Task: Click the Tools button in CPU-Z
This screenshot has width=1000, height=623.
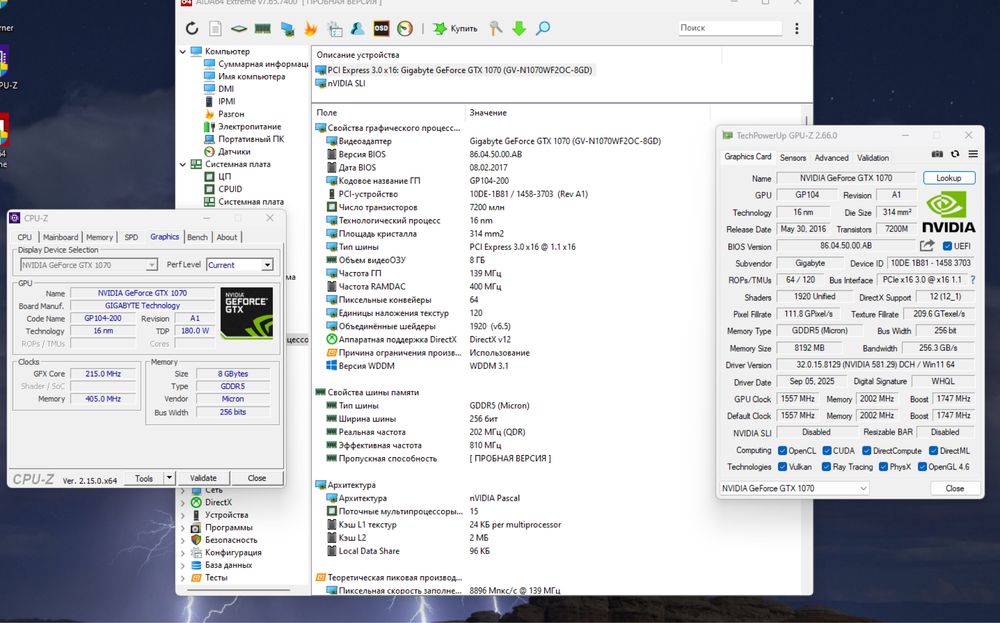Action: pyautogui.click(x=144, y=478)
